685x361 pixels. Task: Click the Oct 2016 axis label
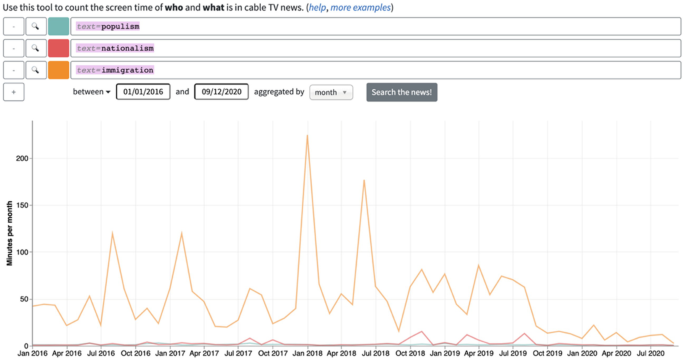coord(135,353)
